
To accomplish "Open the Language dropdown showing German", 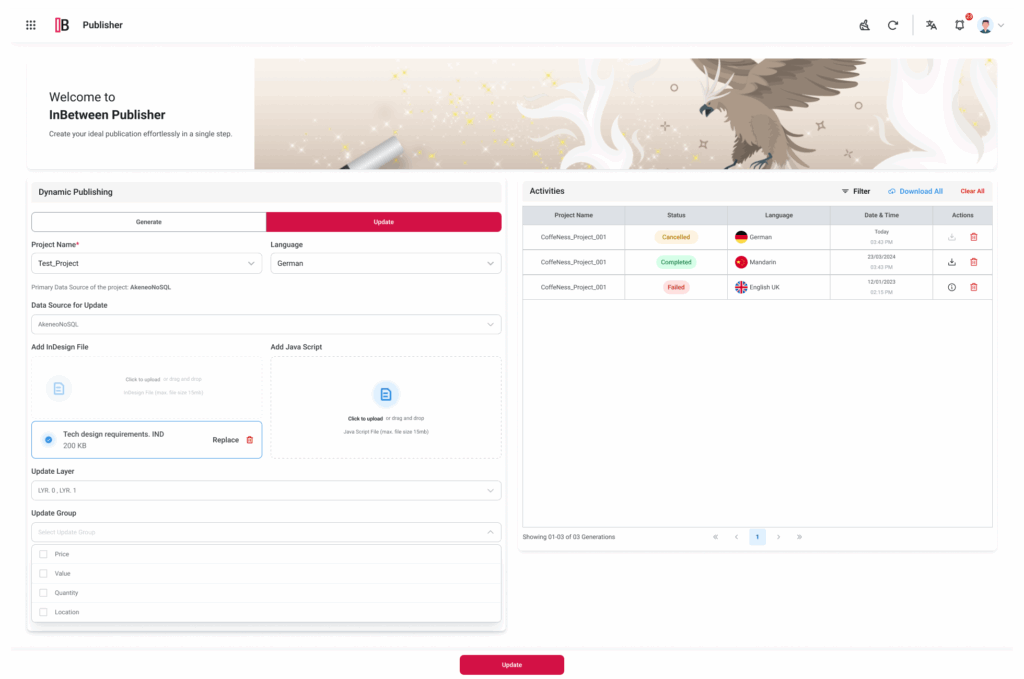I will tap(386, 262).
